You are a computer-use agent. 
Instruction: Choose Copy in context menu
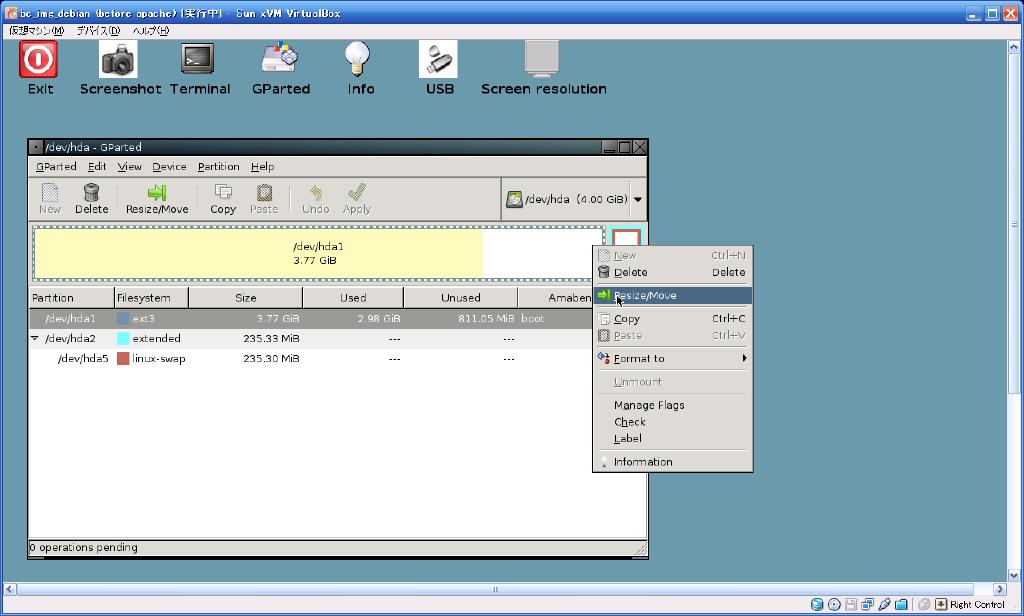pos(673,319)
